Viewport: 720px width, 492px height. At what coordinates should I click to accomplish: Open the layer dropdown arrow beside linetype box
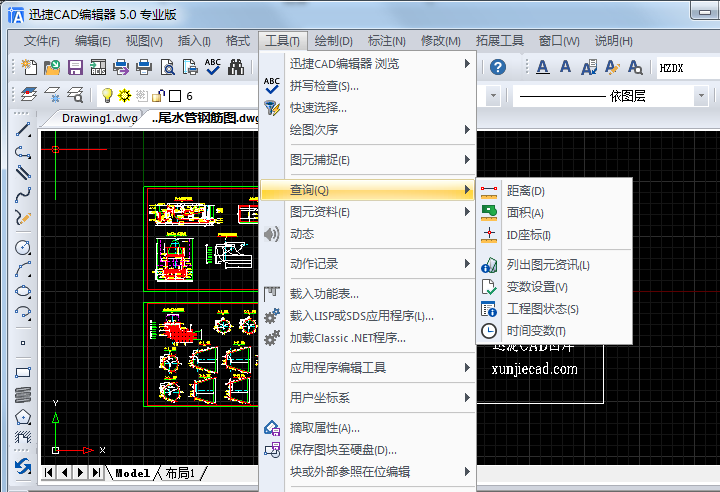493,96
